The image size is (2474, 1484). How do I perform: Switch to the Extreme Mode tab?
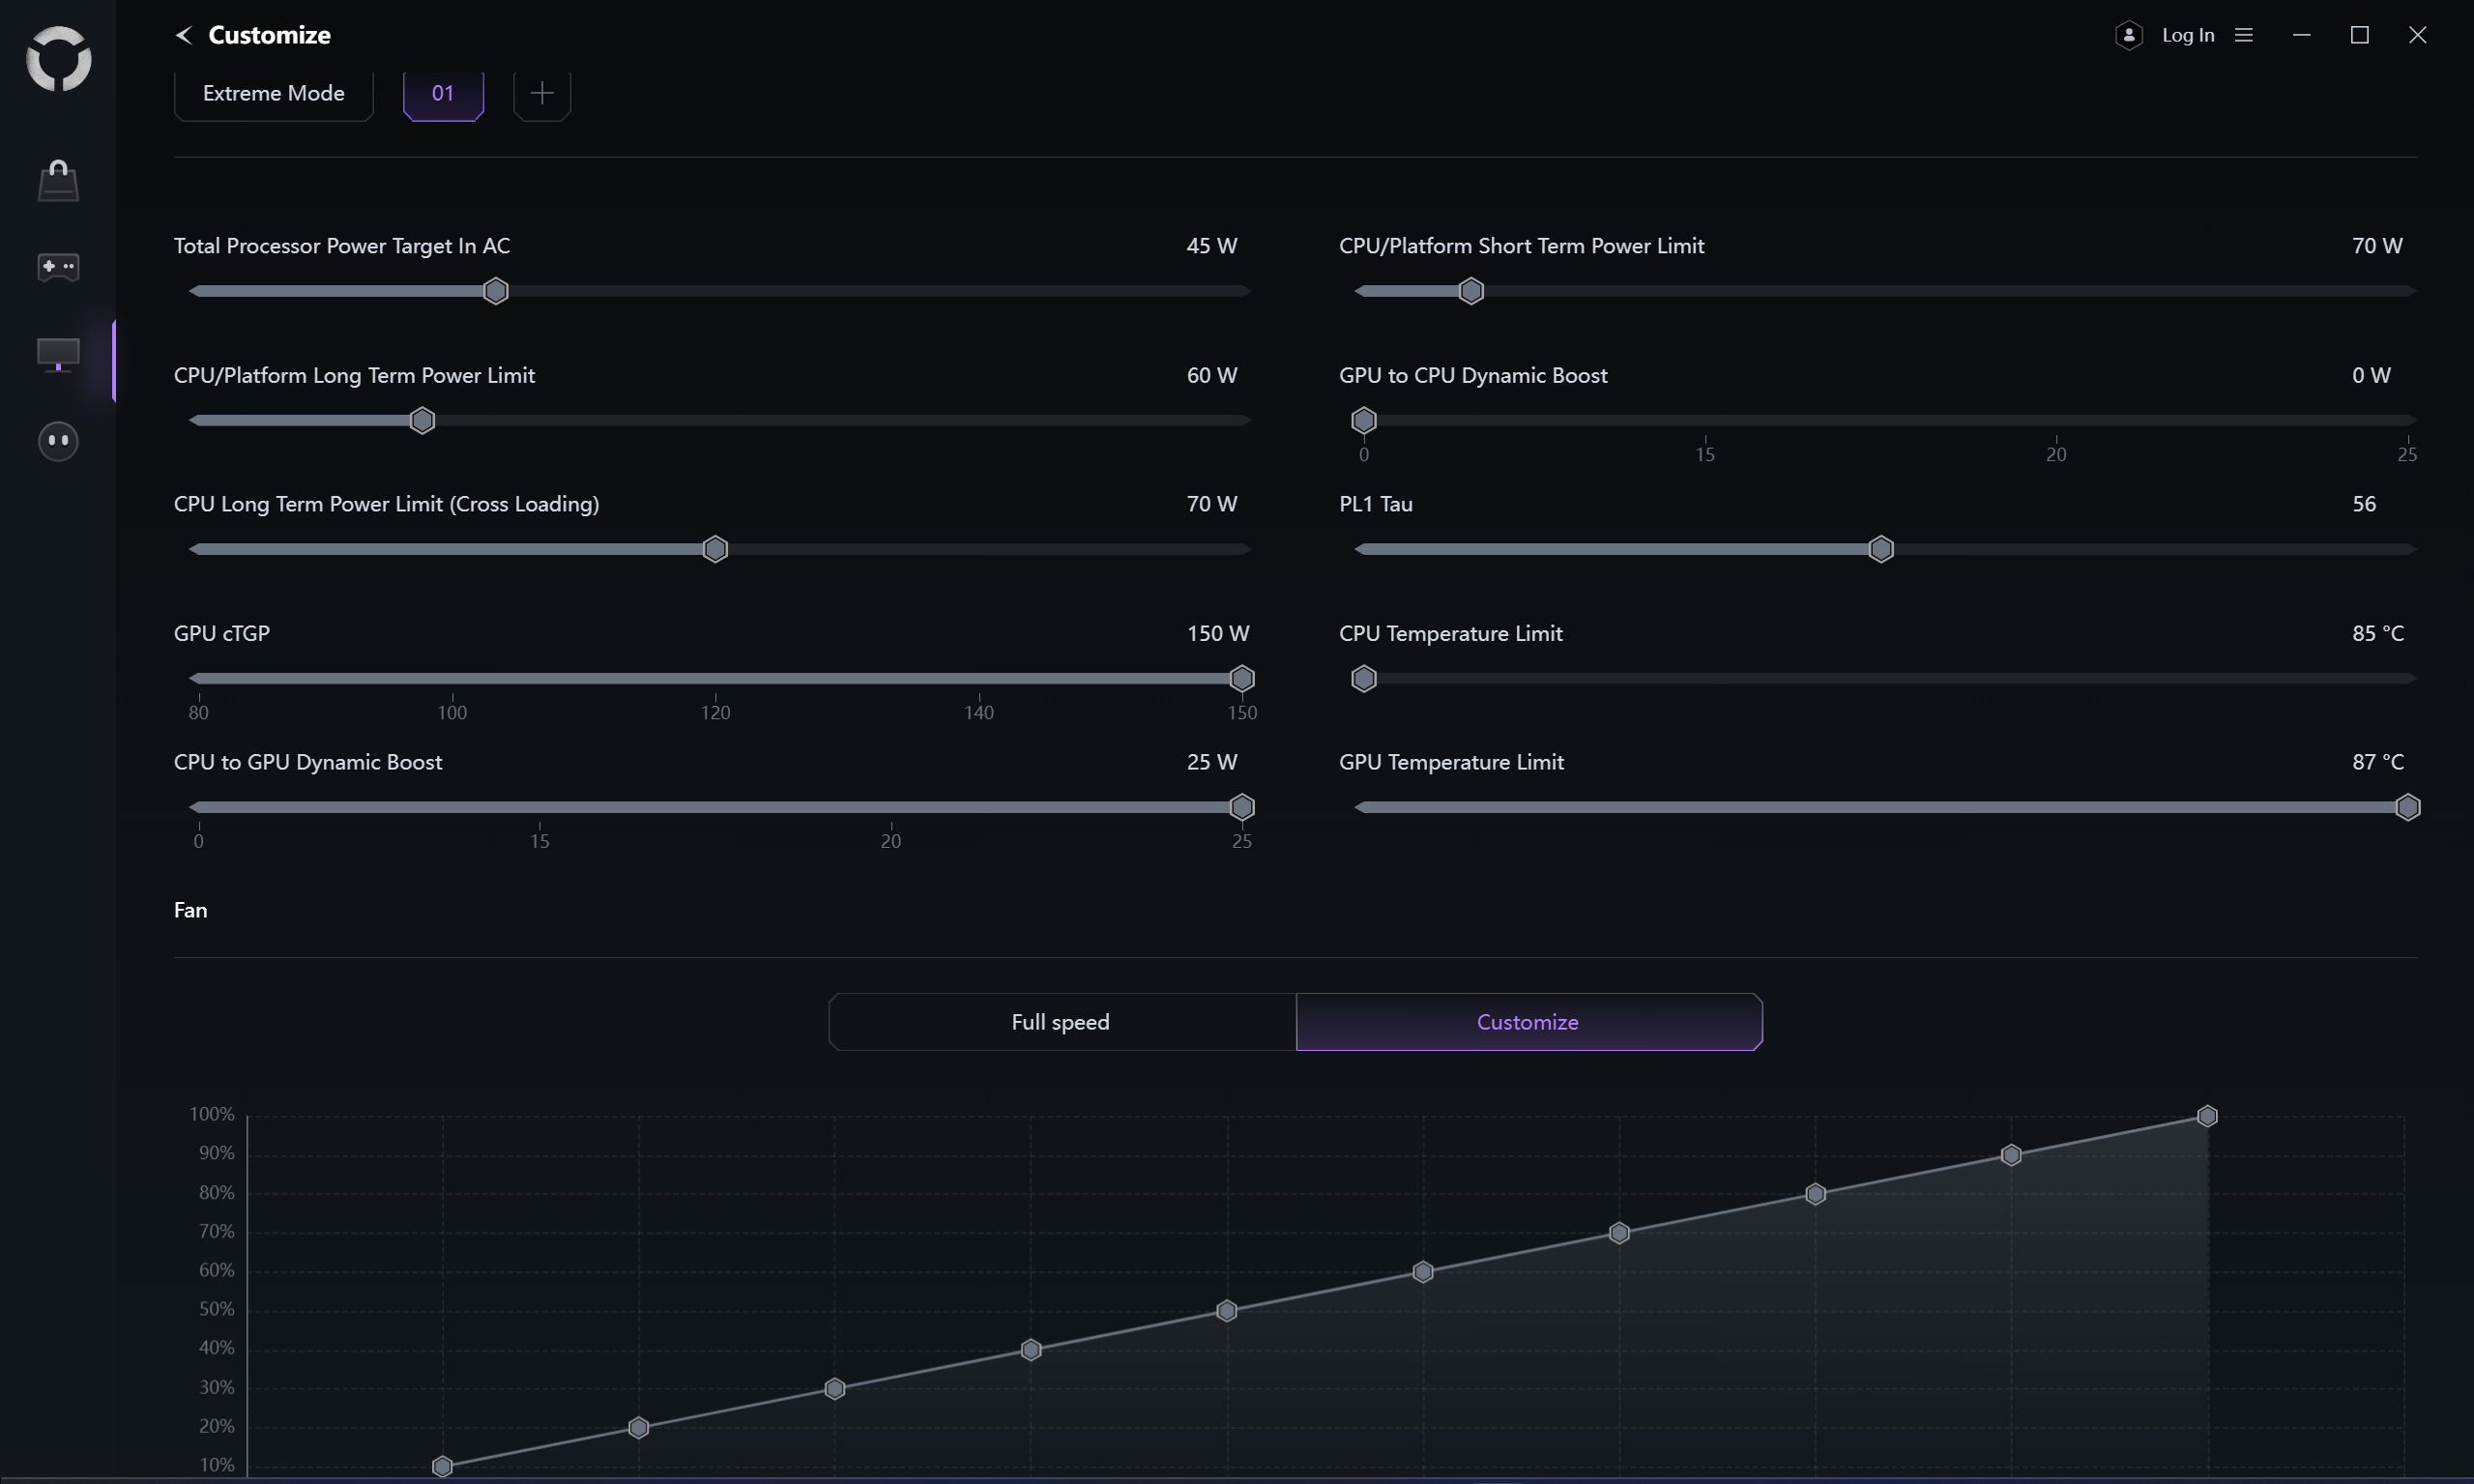(x=273, y=94)
